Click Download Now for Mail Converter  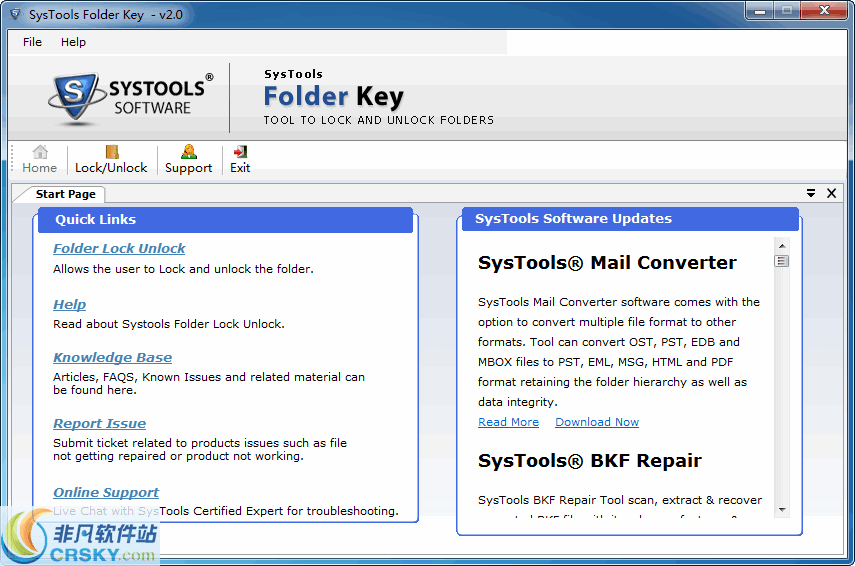[x=597, y=422]
